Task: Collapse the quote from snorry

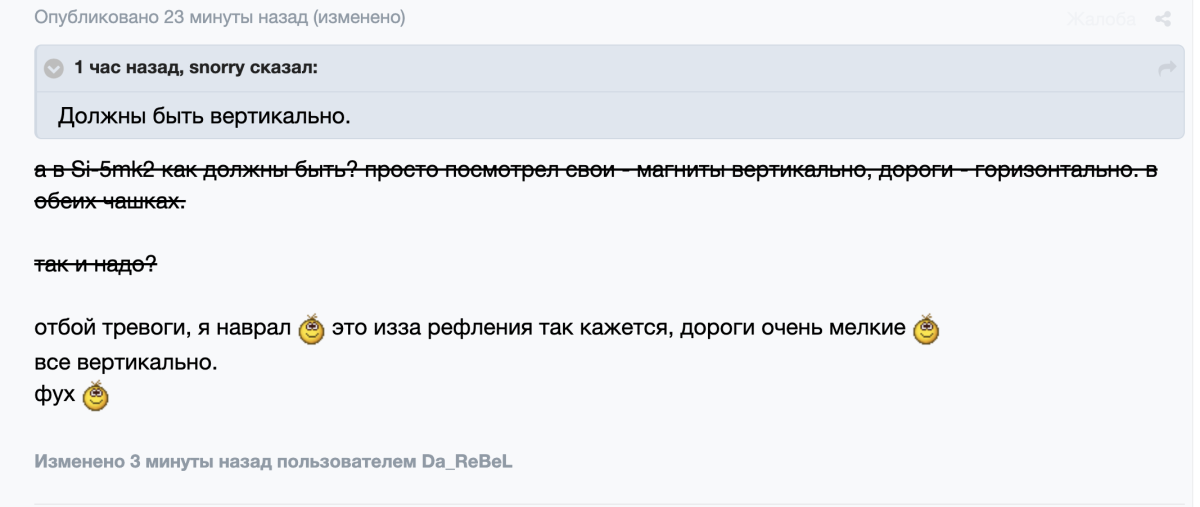Action: click(x=53, y=68)
